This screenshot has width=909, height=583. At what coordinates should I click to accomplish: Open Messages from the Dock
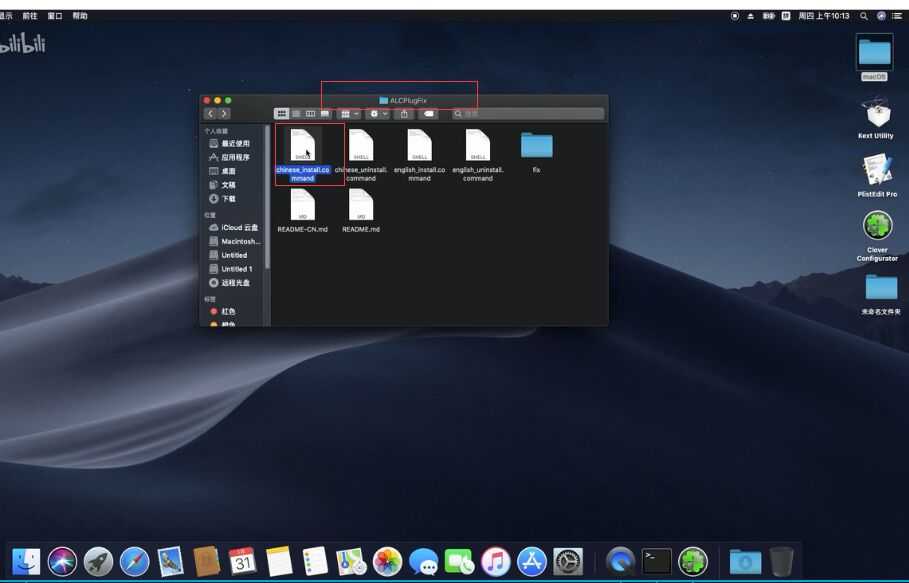tap(423, 561)
